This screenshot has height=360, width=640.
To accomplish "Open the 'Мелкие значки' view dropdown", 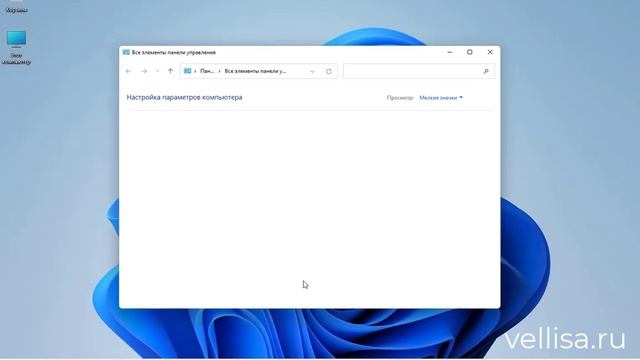I will coord(441,98).
